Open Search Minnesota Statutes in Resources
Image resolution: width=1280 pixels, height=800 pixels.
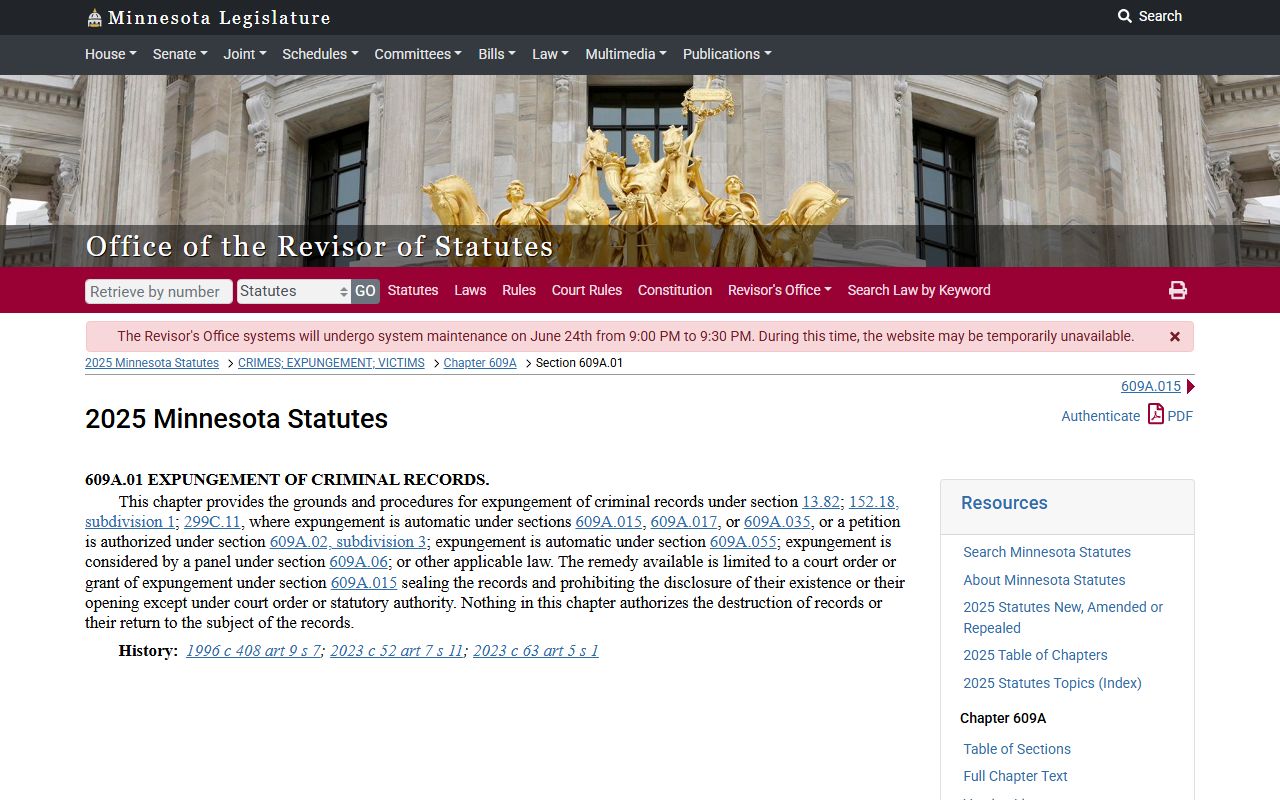[1047, 552]
